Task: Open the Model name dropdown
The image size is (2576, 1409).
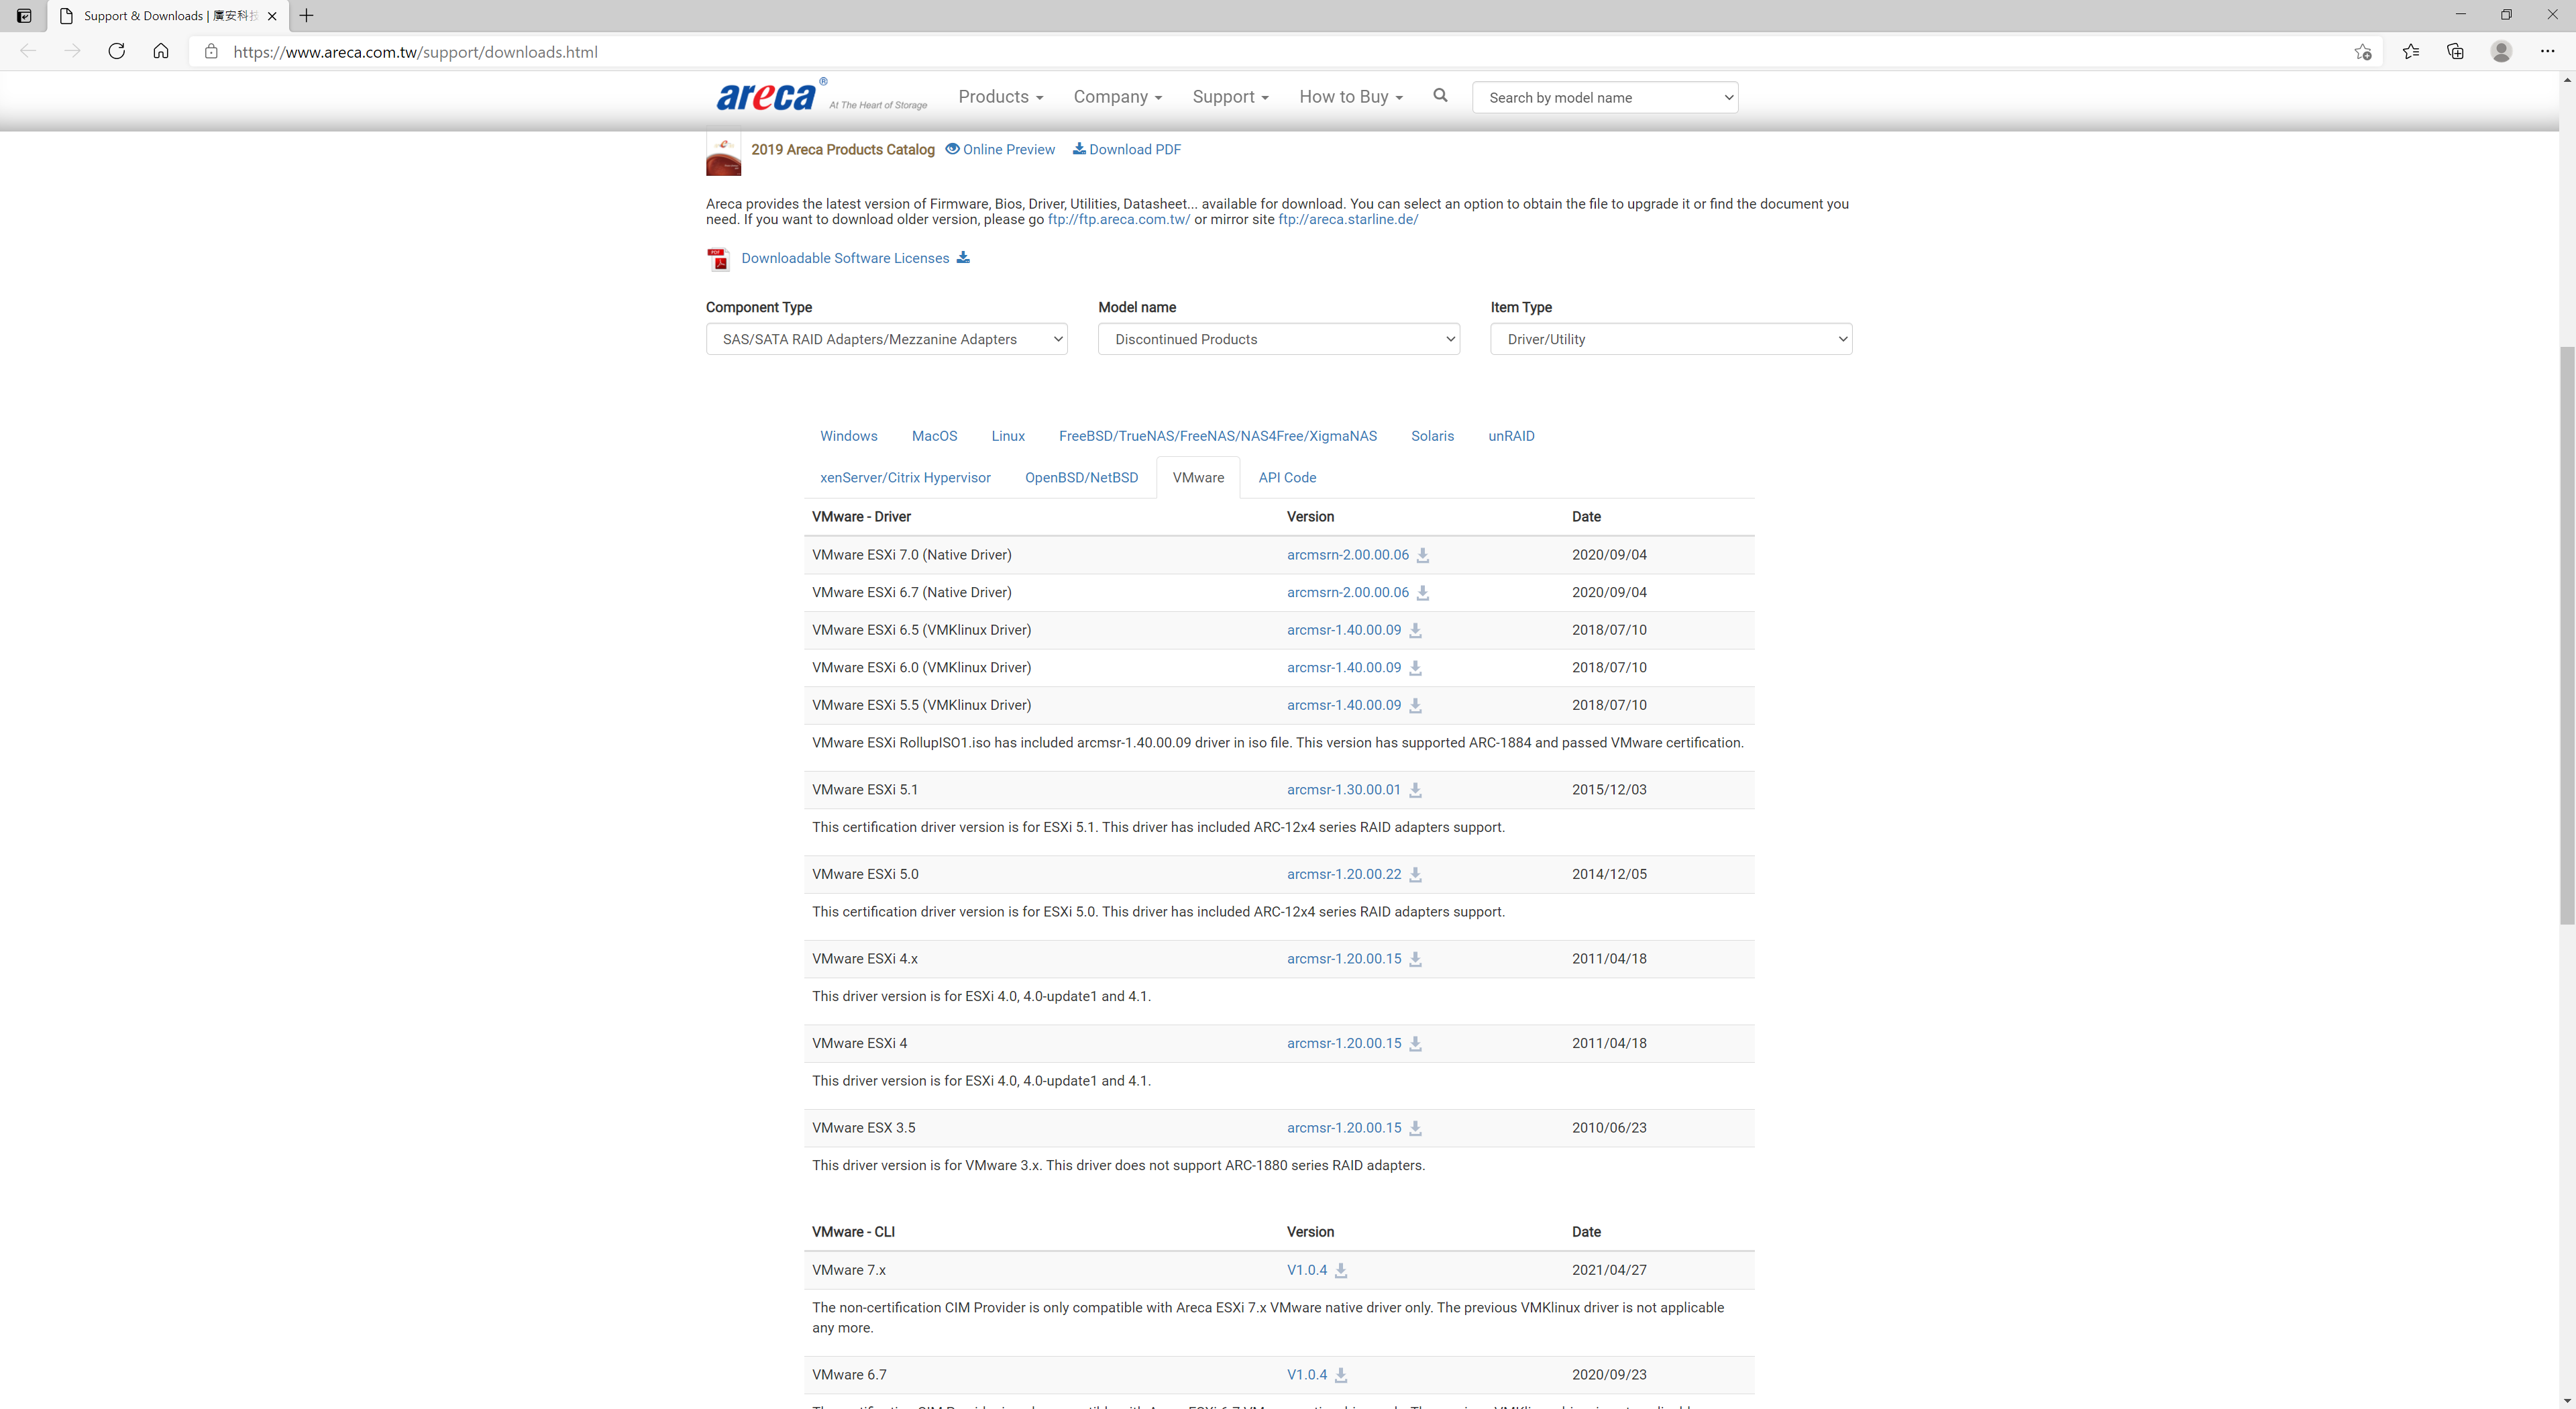Action: 1278,339
